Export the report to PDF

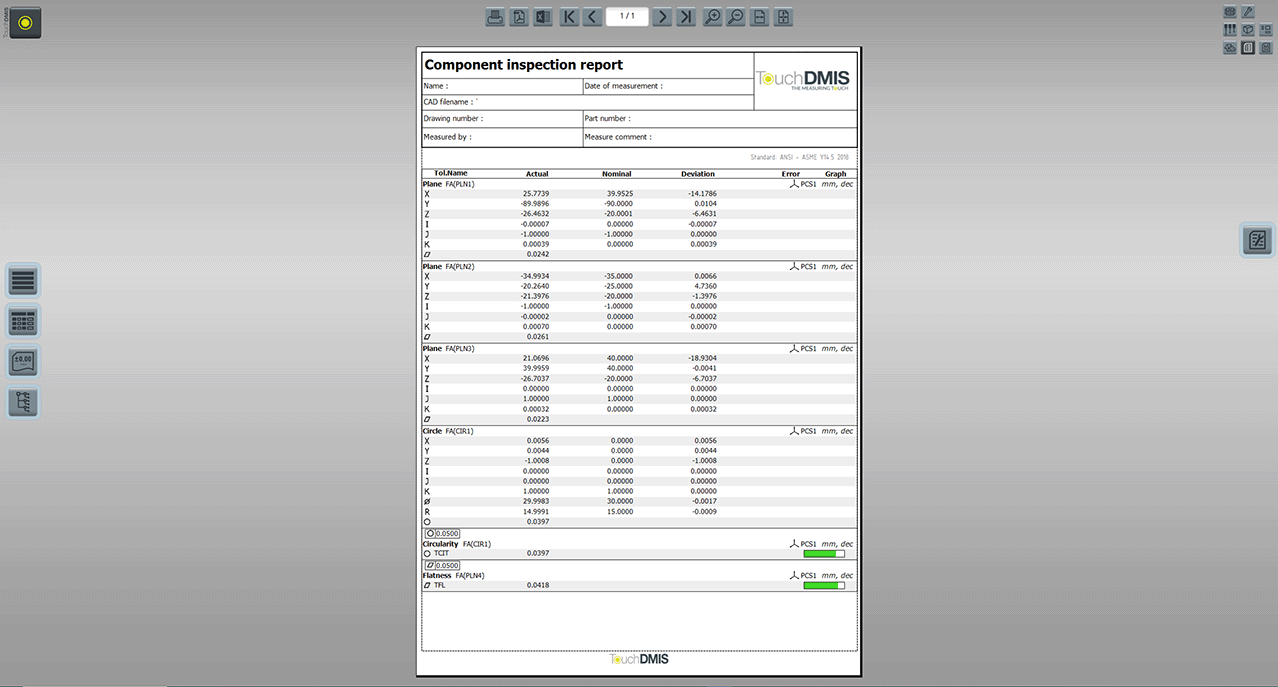coord(519,17)
